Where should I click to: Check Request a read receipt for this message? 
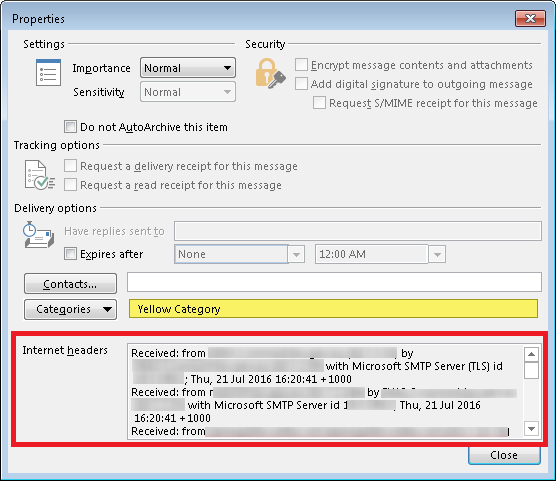point(70,184)
